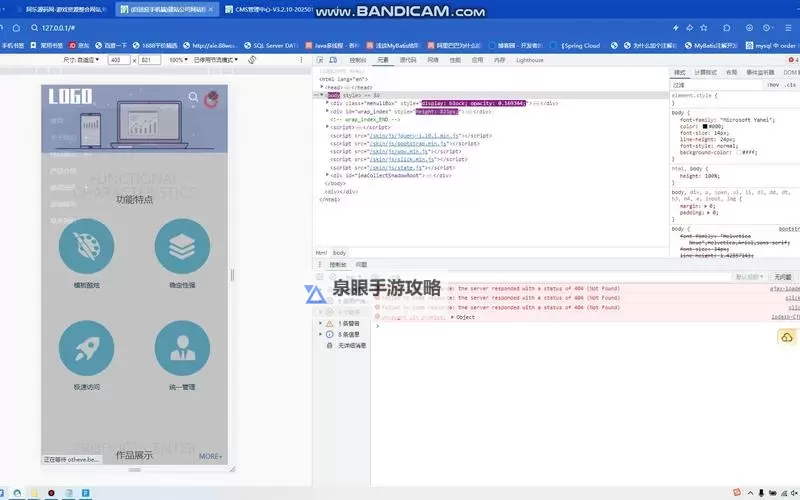
Task: Open the throttling mode dropdown
Action: click(x=215, y=60)
